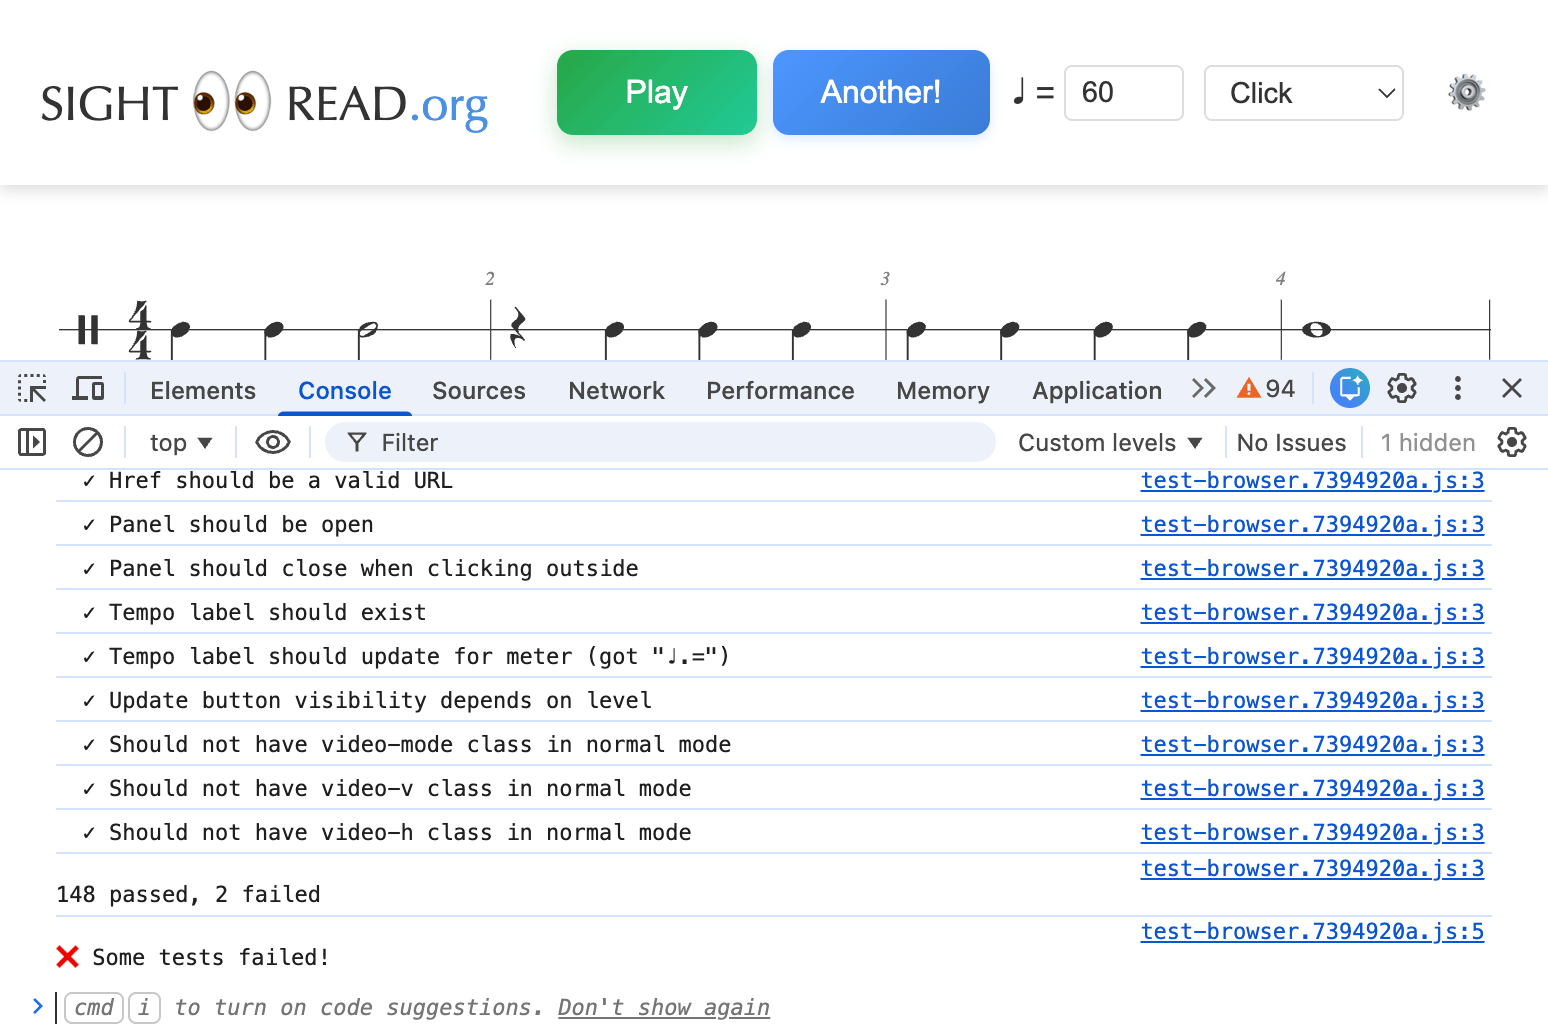Image resolution: width=1548 pixels, height=1026 pixels.
Task: Click the AI assistance icon in DevTools
Action: [x=1349, y=389]
